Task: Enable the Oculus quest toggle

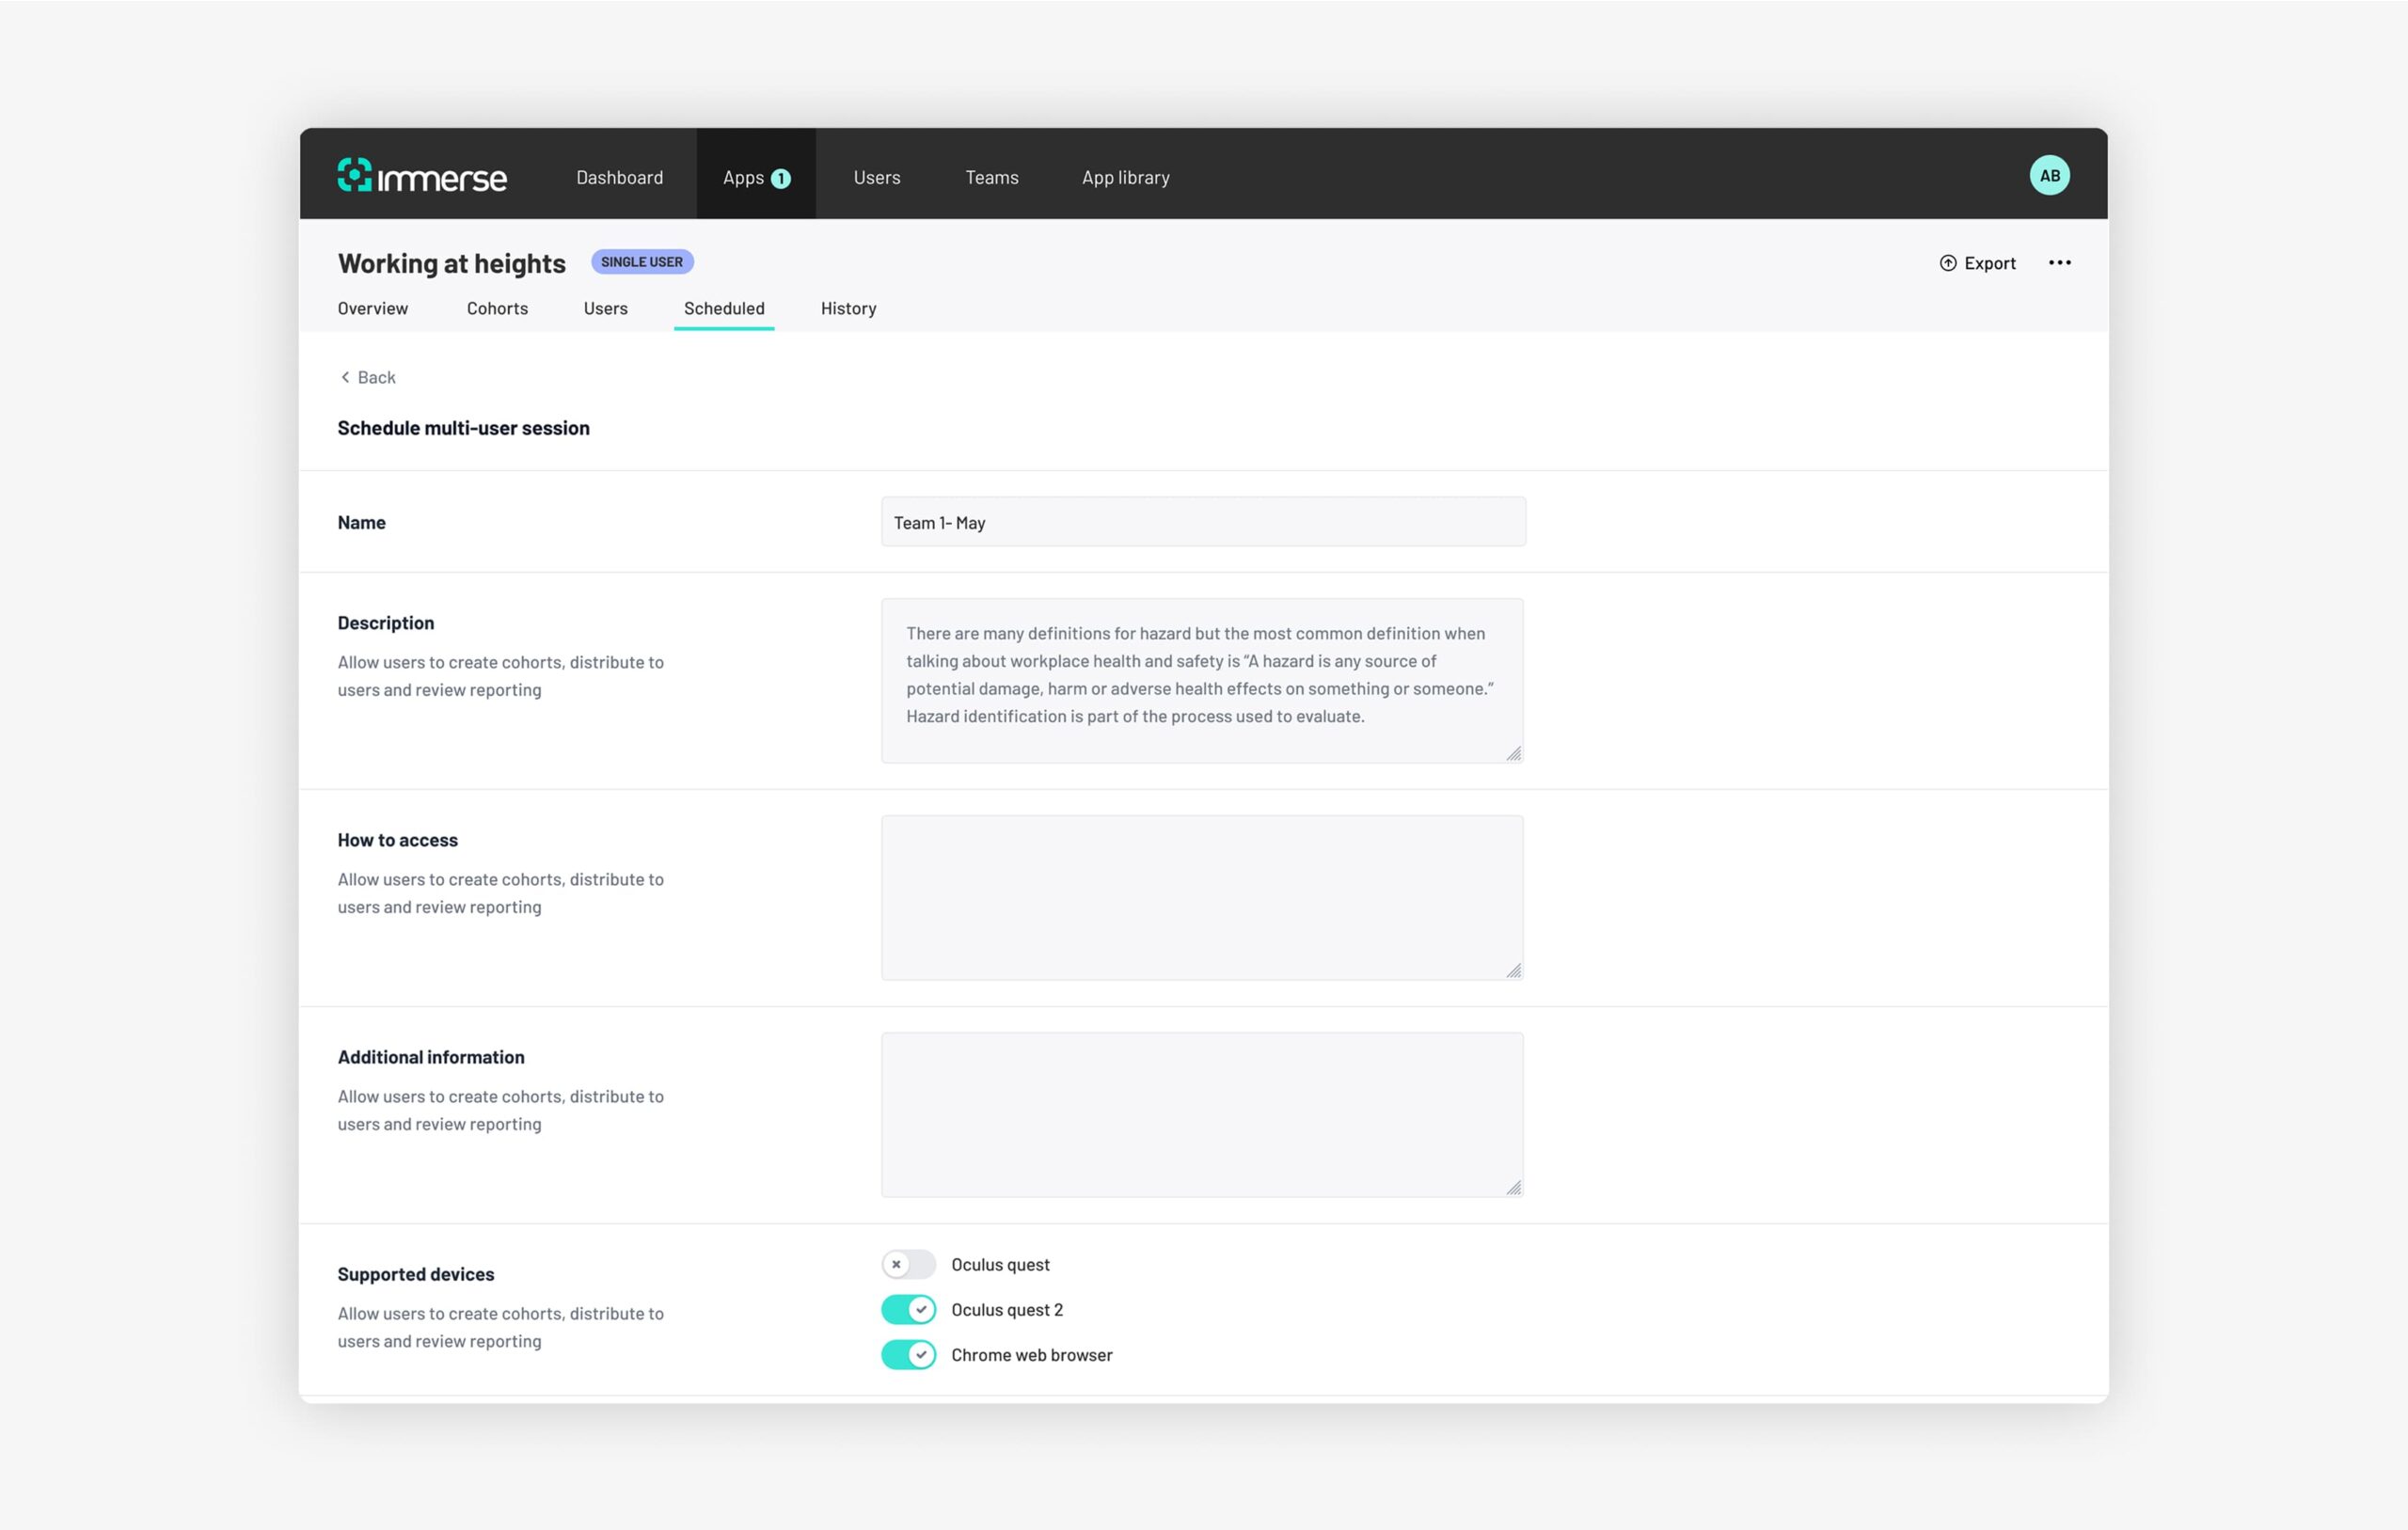Action: tap(908, 1264)
